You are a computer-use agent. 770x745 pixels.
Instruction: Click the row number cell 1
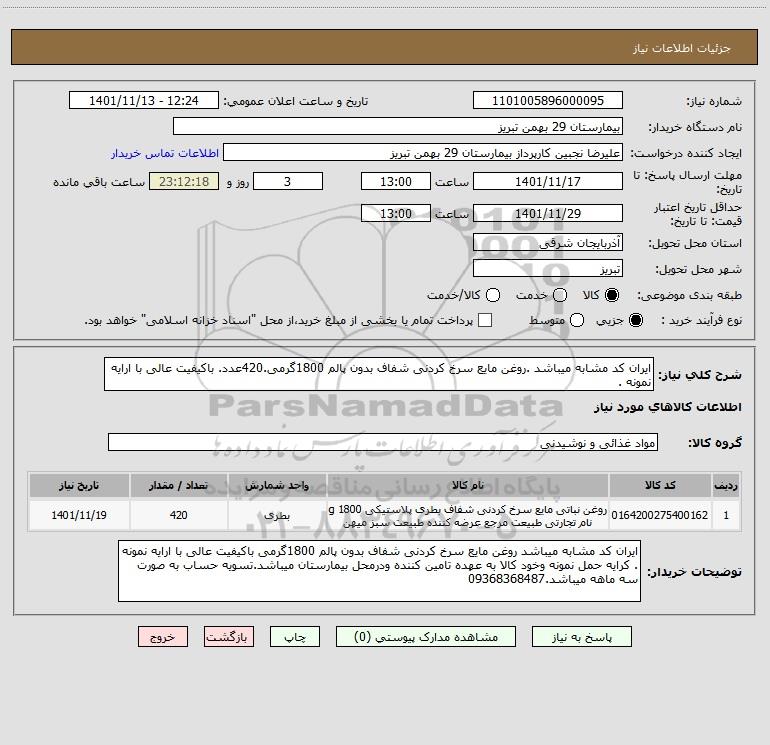click(x=726, y=515)
